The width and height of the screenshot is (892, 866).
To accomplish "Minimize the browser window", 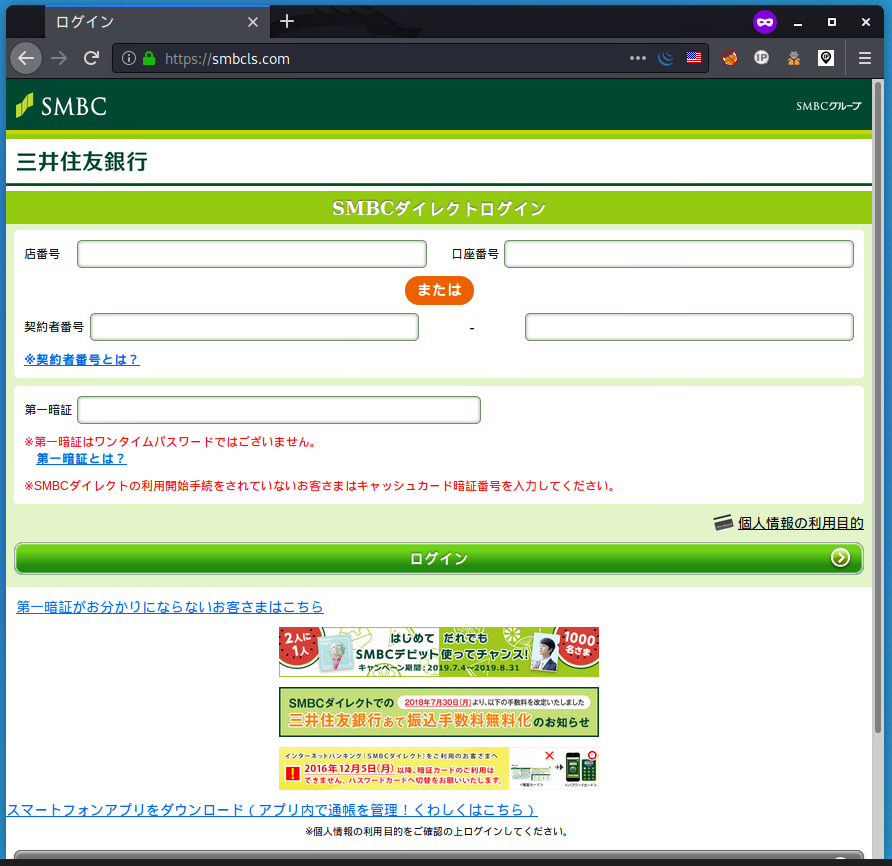I will coord(798,22).
